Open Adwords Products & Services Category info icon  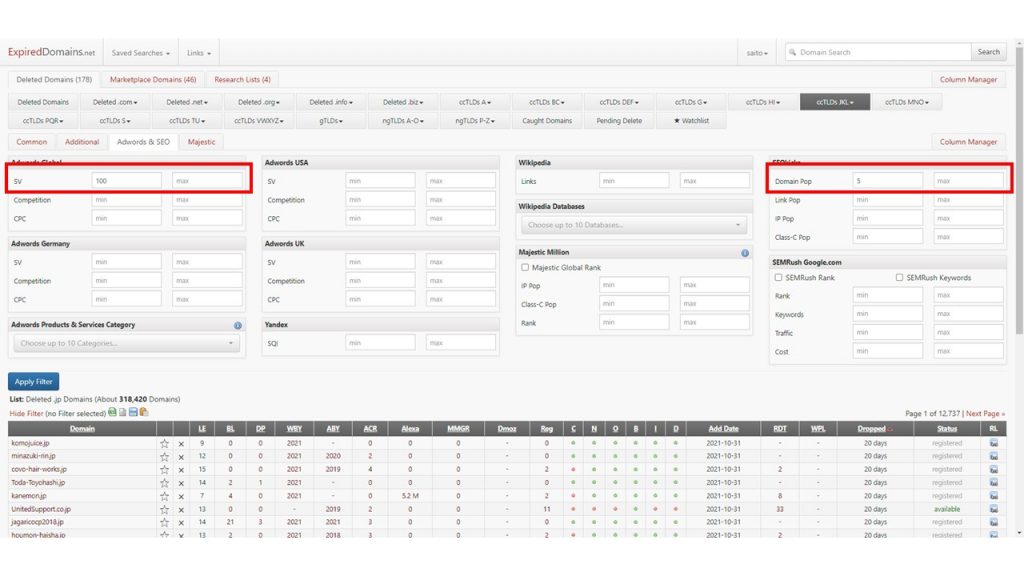(x=238, y=325)
